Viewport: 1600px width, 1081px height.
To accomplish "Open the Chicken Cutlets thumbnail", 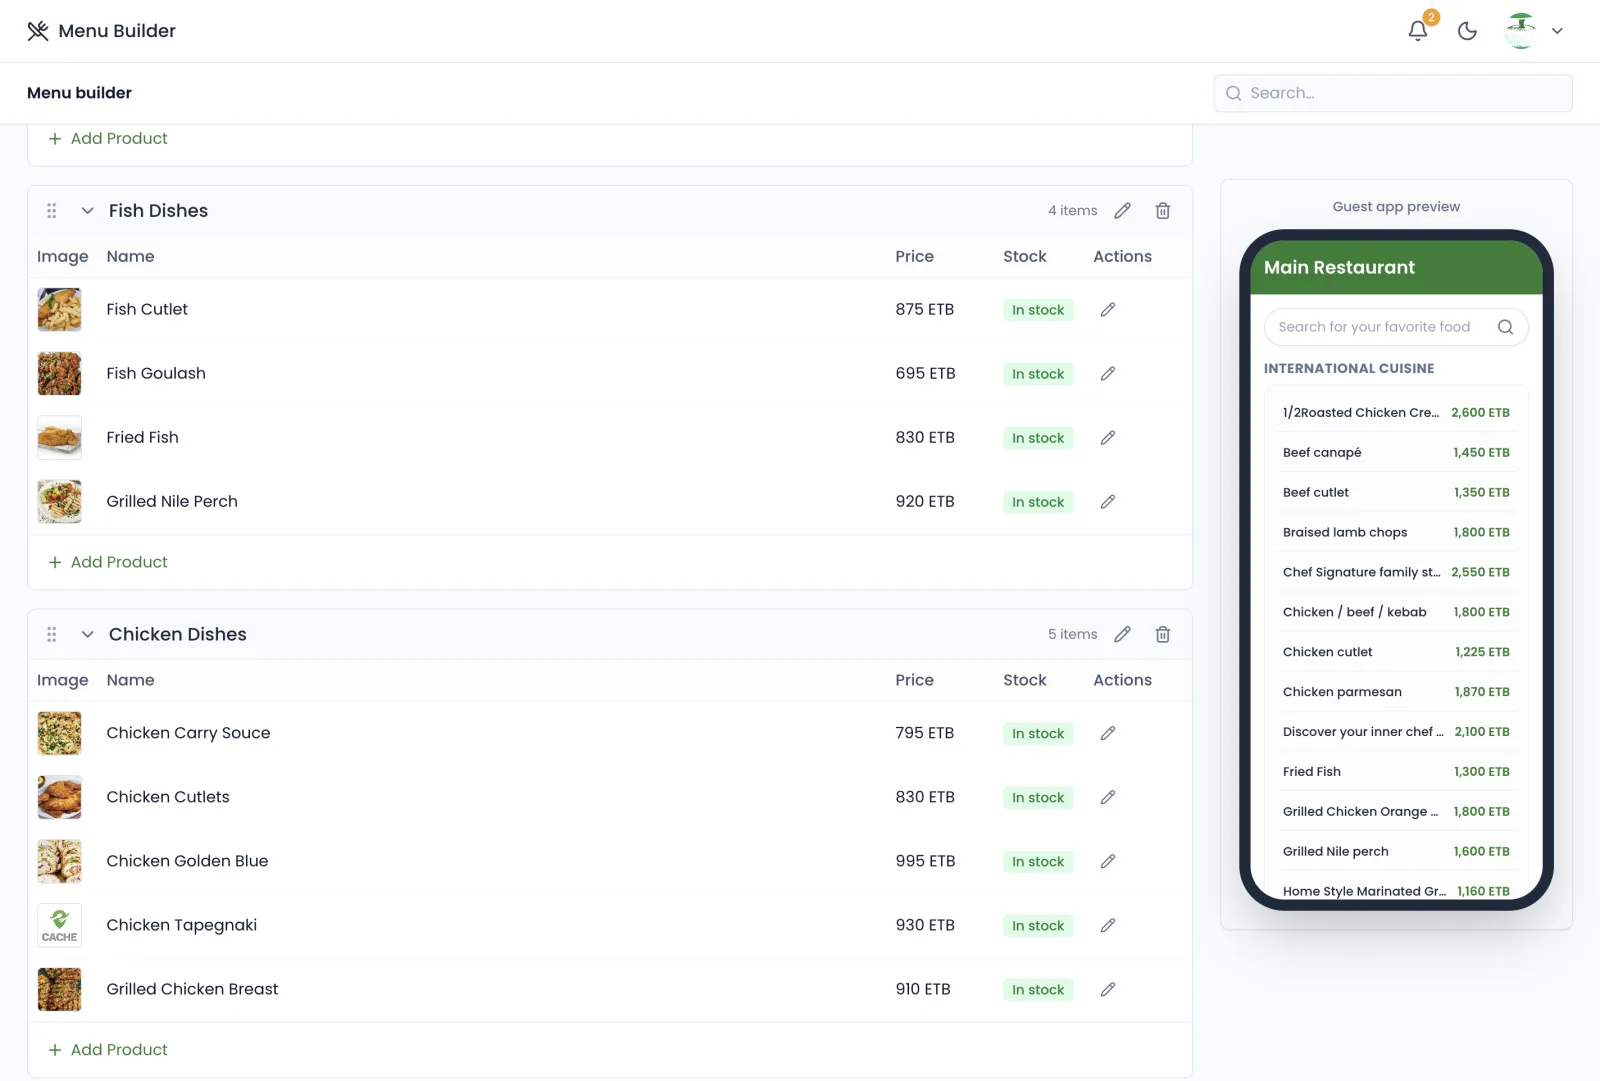I will click(59, 798).
